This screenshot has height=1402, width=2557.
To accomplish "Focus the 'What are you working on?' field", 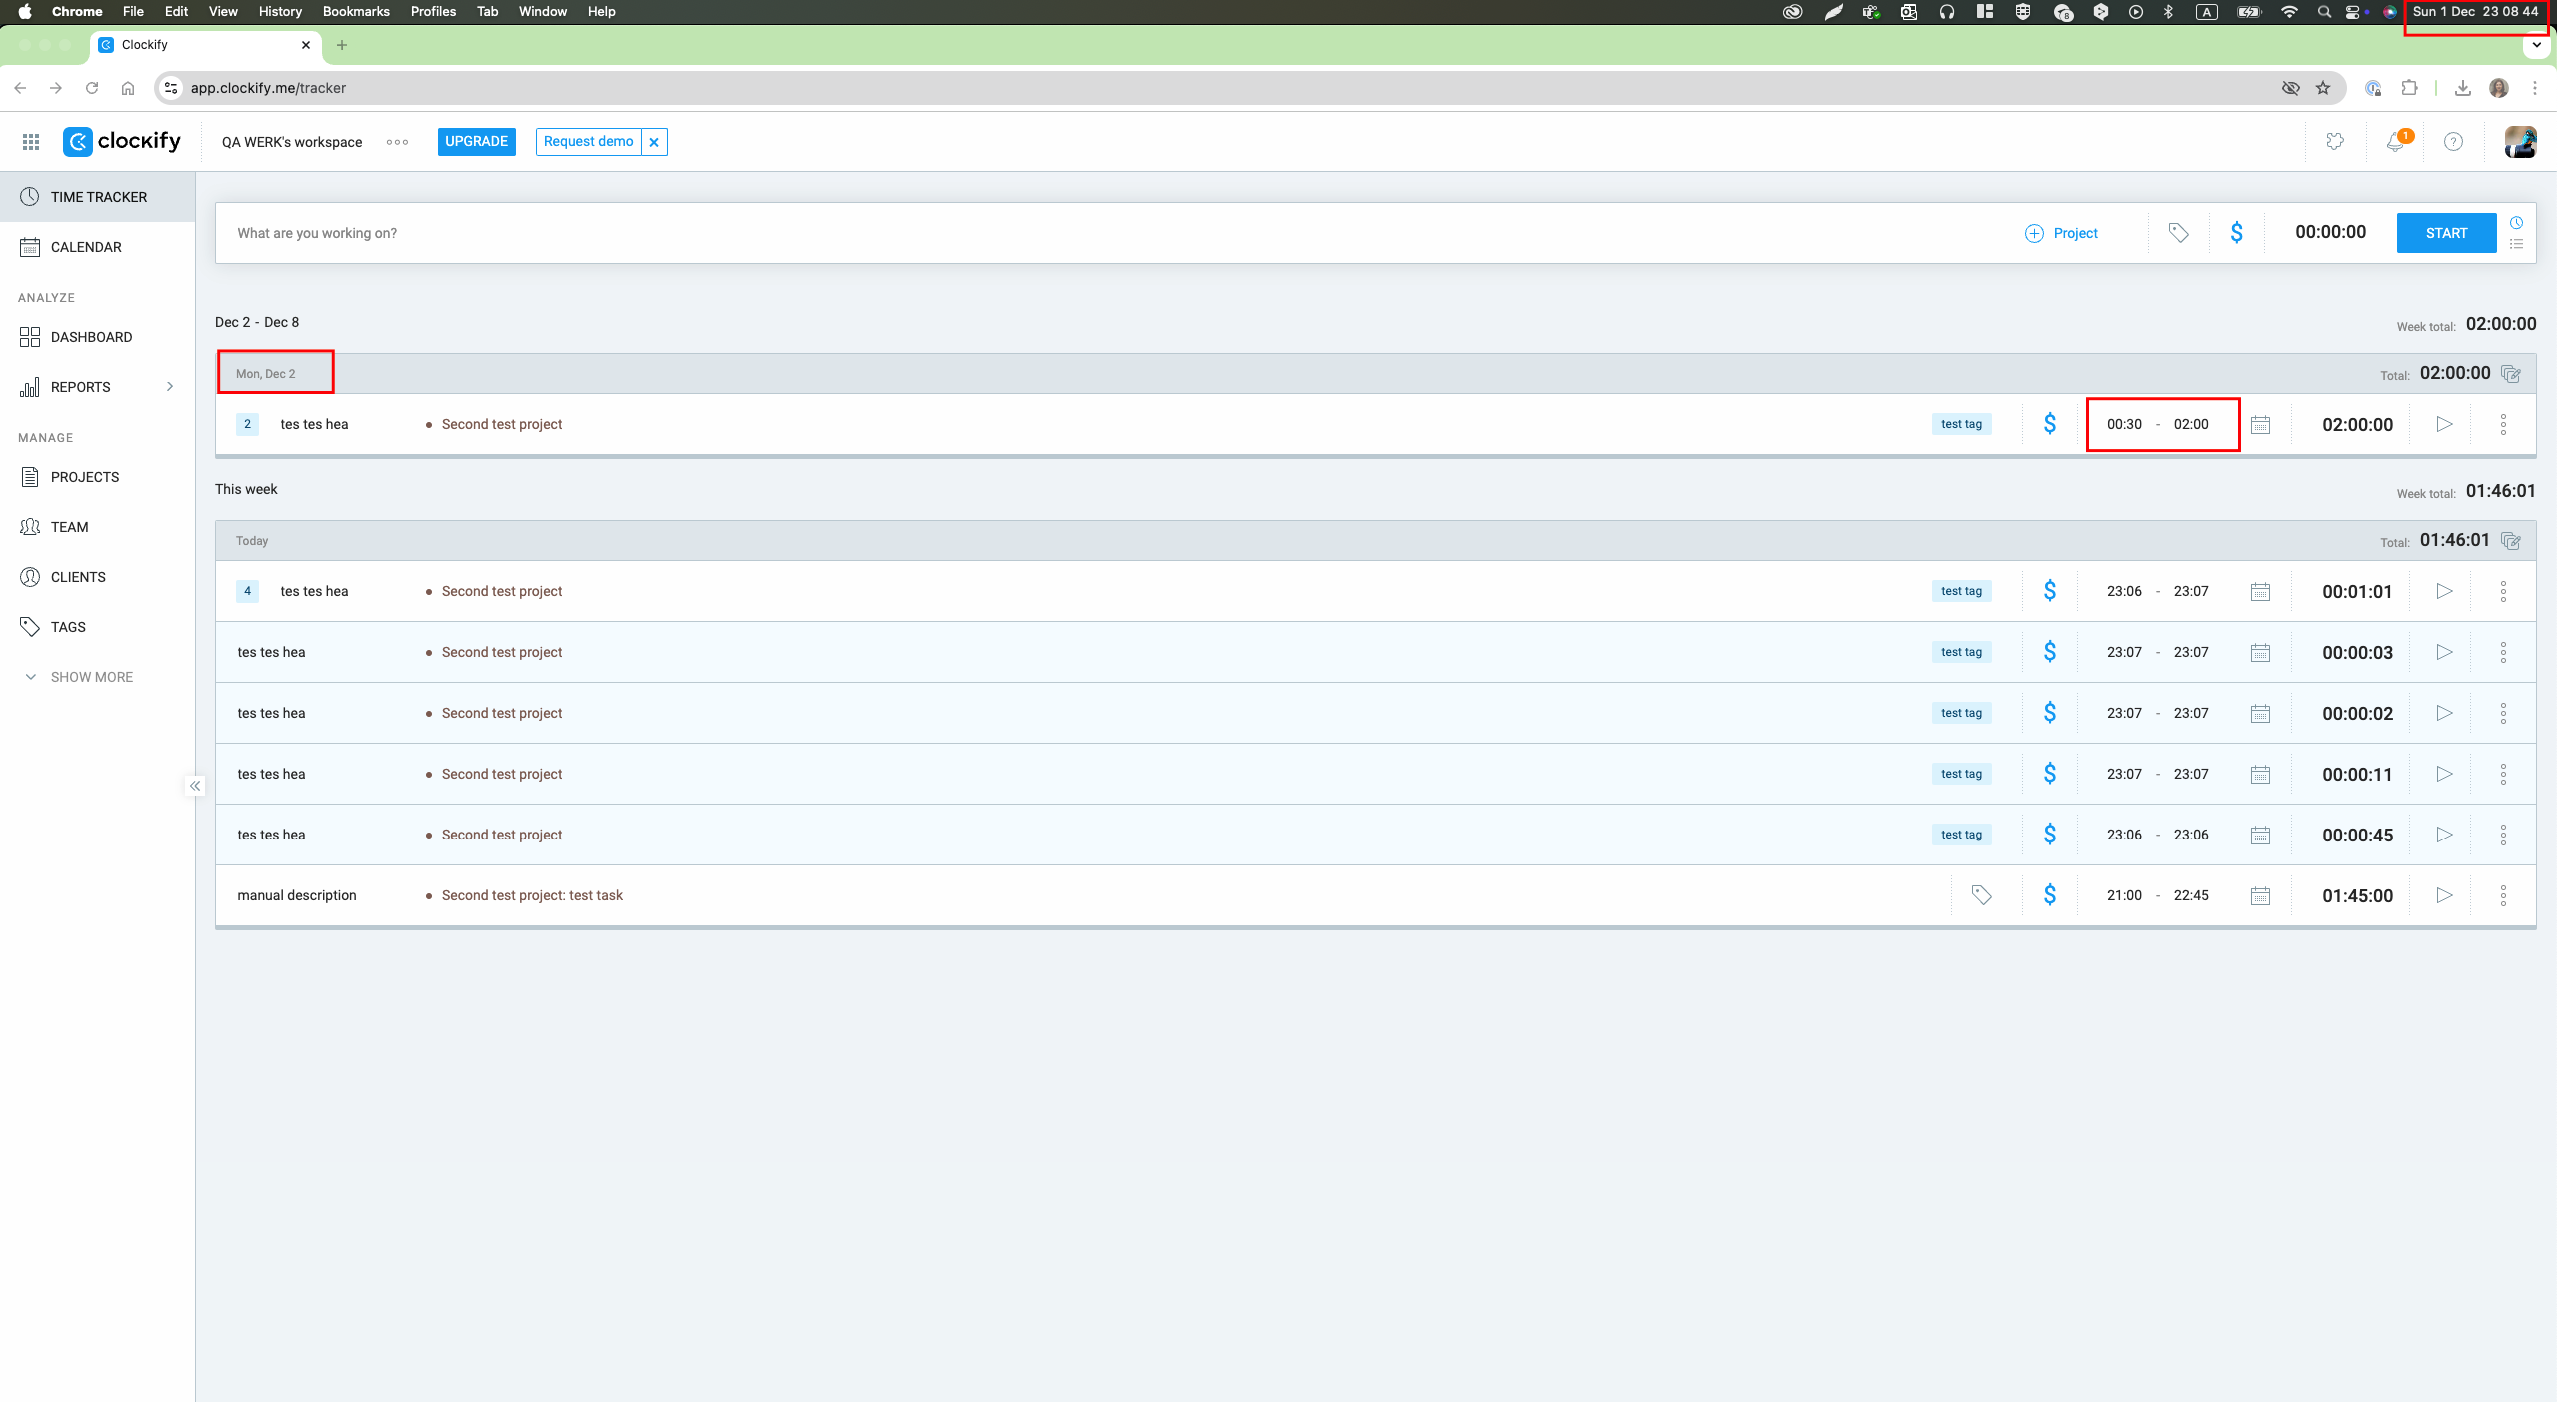I will pyautogui.click(x=1110, y=233).
